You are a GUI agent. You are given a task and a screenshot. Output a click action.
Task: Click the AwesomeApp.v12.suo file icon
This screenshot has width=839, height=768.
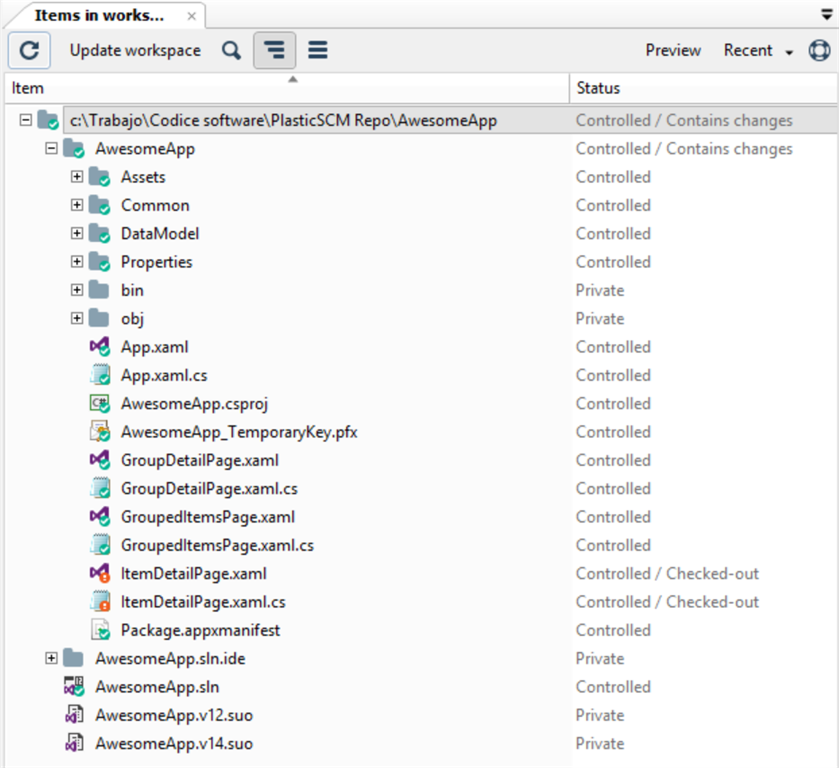click(74, 715)
